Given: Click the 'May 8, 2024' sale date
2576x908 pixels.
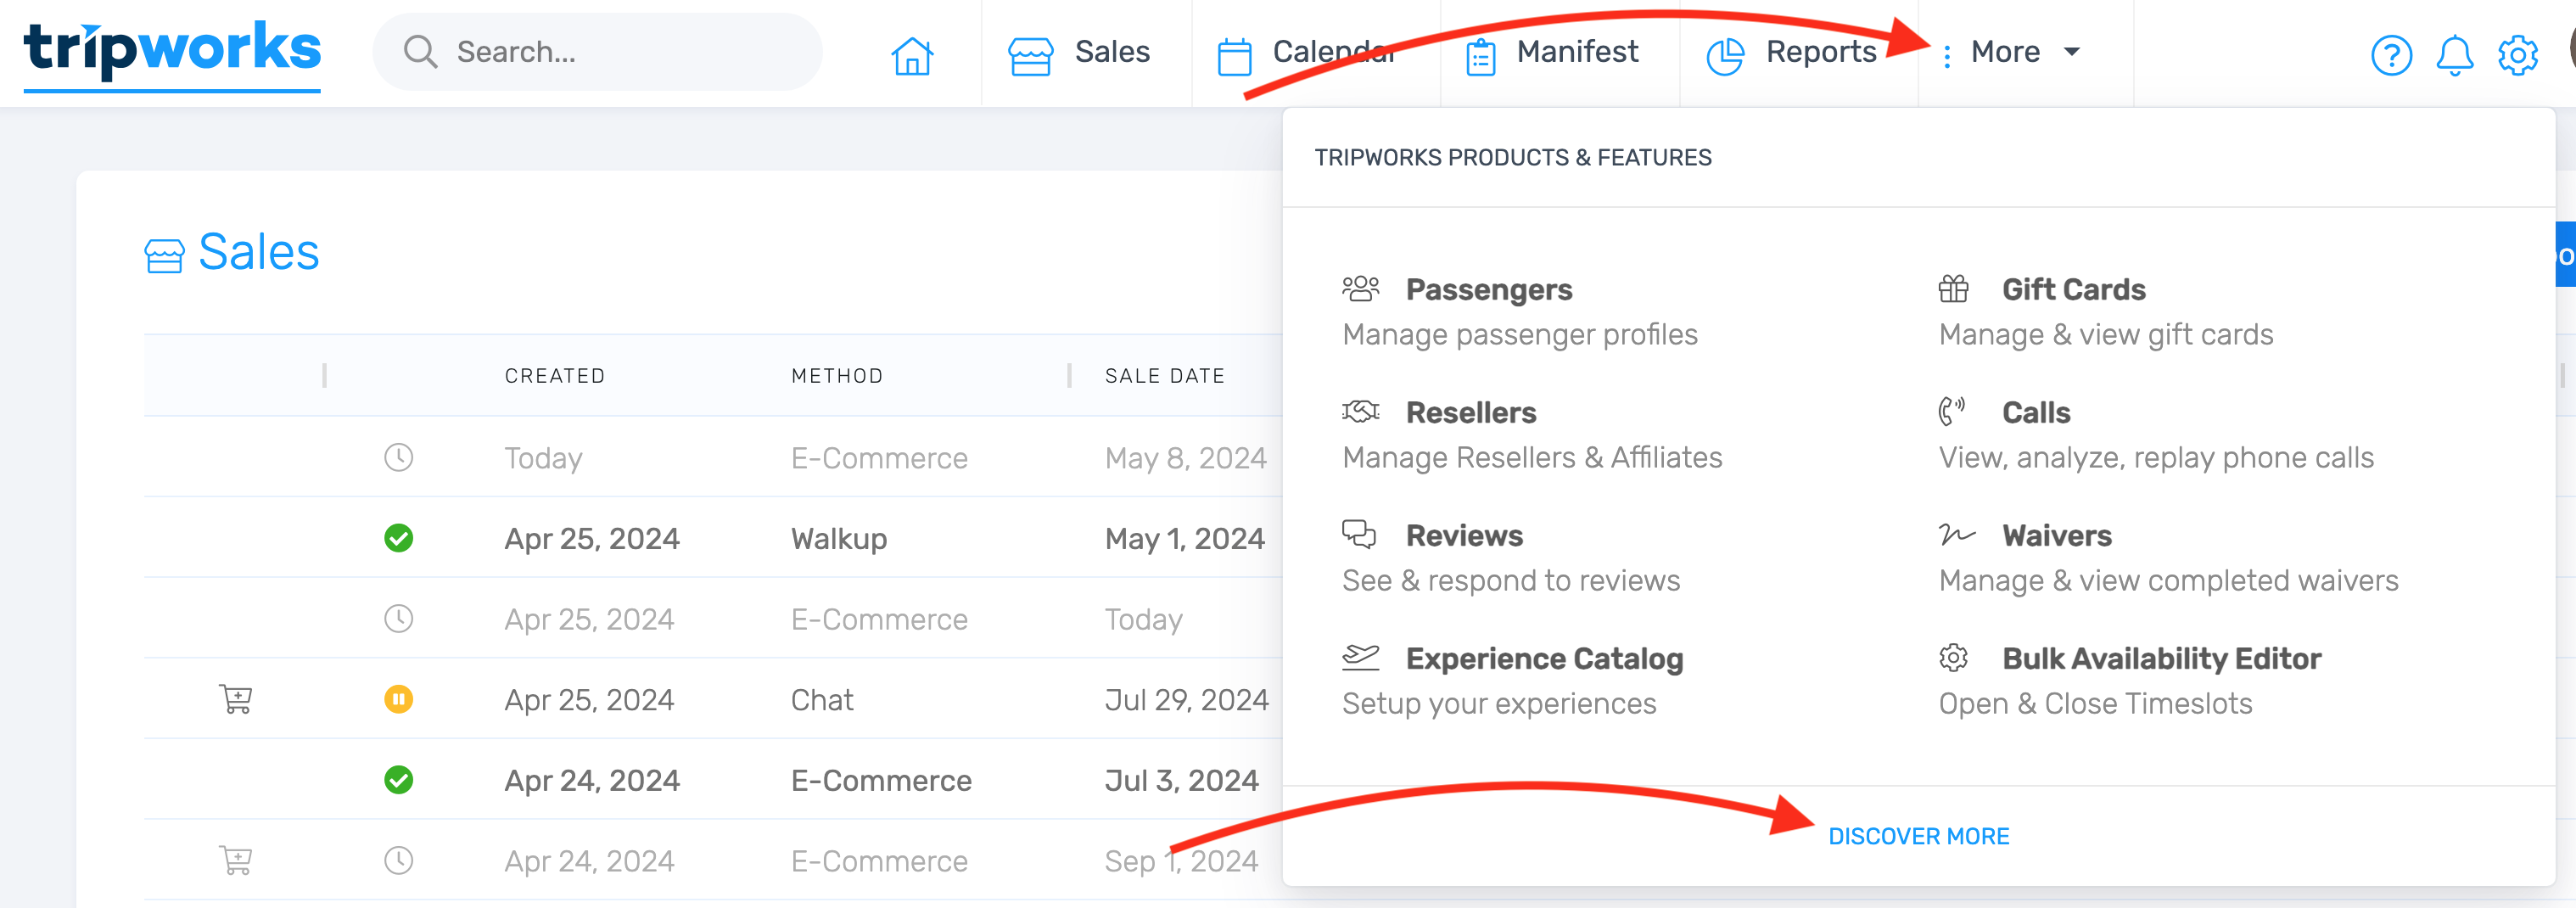Looking at the screenshot, I should click(1185, 458).
